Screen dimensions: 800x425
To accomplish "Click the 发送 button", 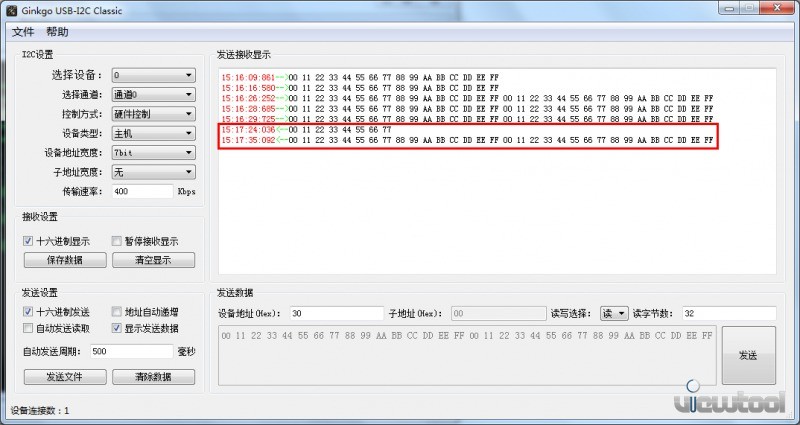I will click(748, 356).
